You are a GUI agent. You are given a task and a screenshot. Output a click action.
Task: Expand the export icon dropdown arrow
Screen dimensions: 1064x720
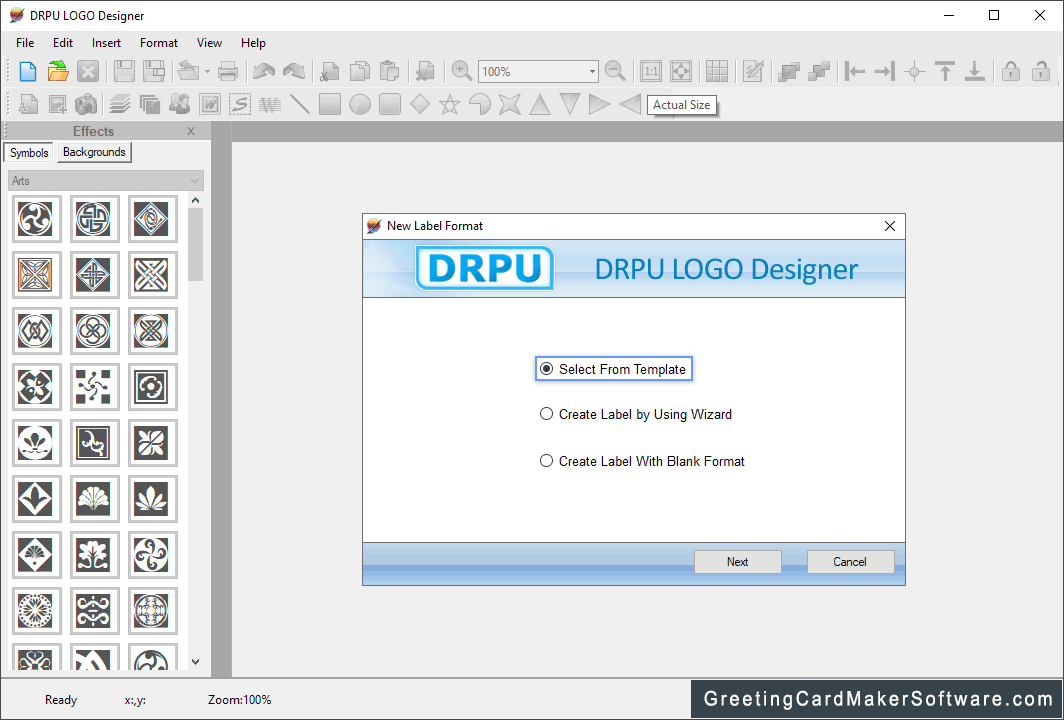207,71
